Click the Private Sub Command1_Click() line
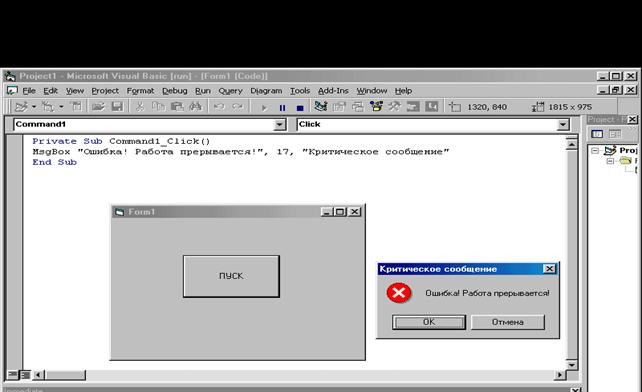The image size is (642, 392). (x=121, y=141)
